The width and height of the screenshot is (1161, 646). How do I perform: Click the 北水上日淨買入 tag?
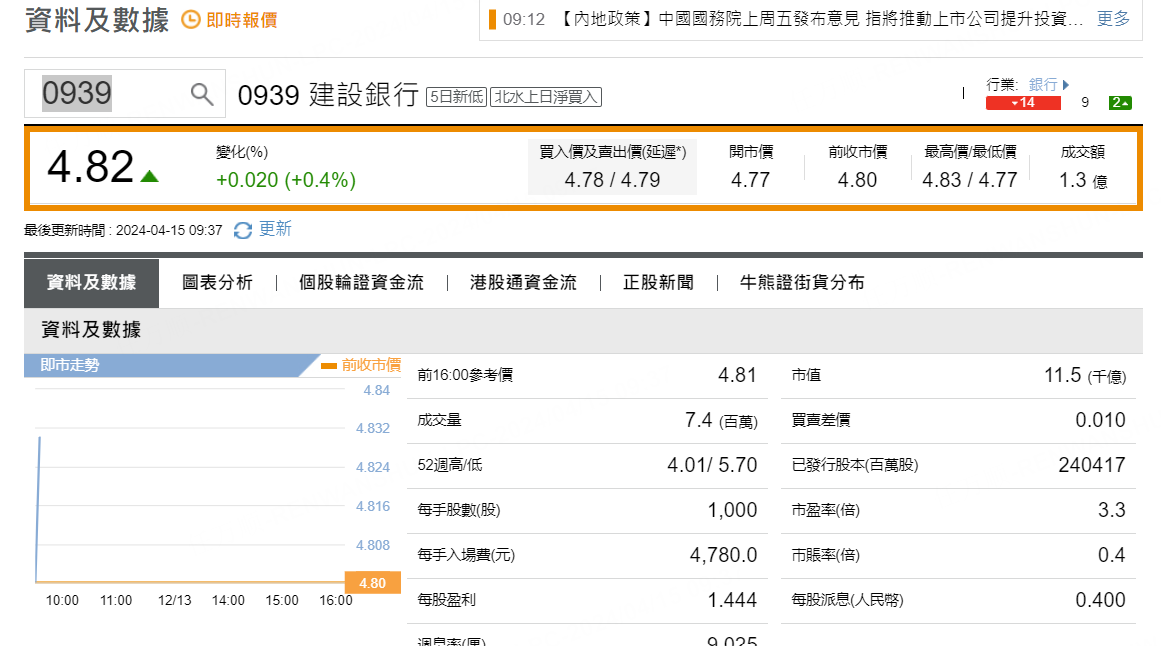[x=545, y=96]
